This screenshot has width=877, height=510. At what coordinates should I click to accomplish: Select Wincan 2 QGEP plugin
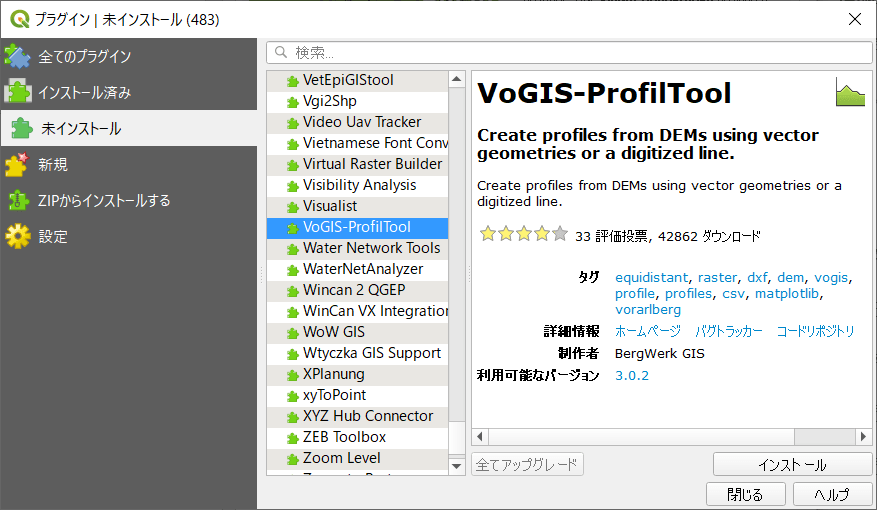pyautogui.click(x=357, y=290)
